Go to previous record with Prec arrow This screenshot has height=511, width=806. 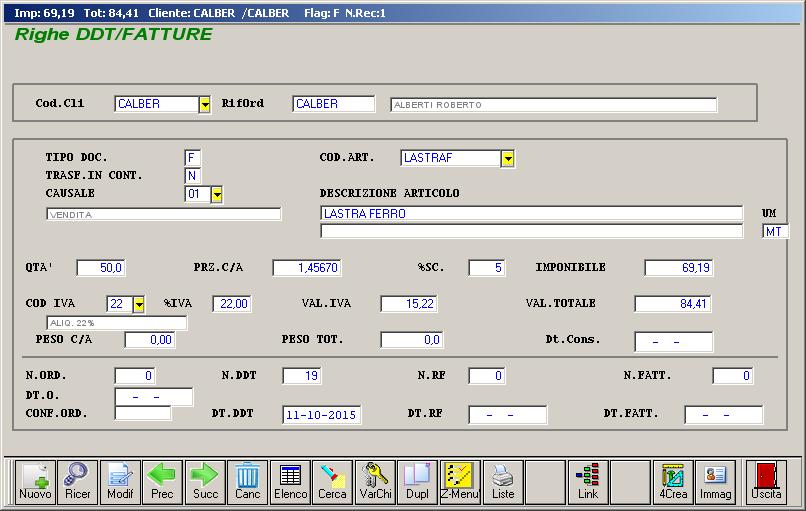[162, 482]
